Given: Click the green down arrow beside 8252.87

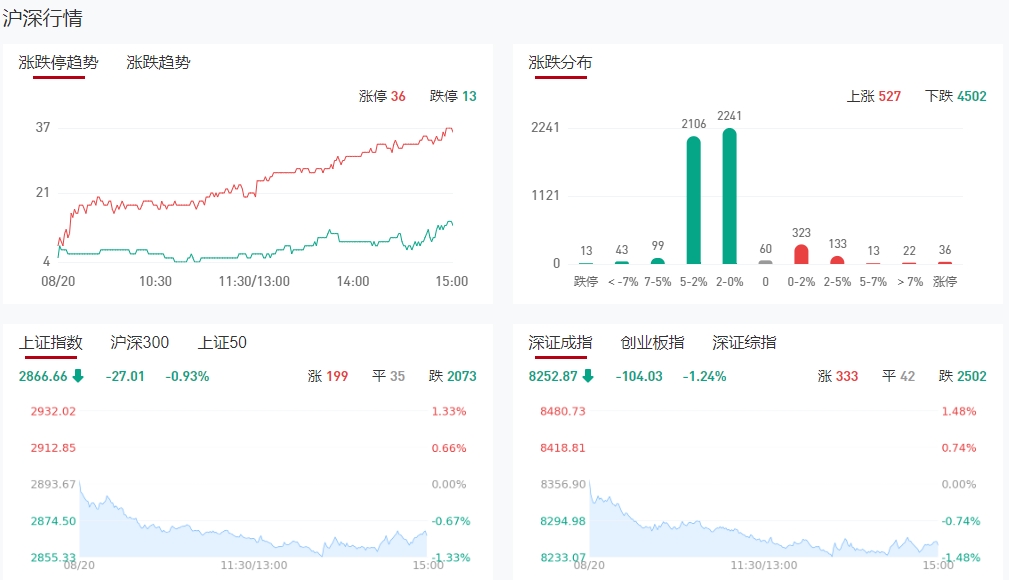Looking at the screenshot, I should [588, 376].
